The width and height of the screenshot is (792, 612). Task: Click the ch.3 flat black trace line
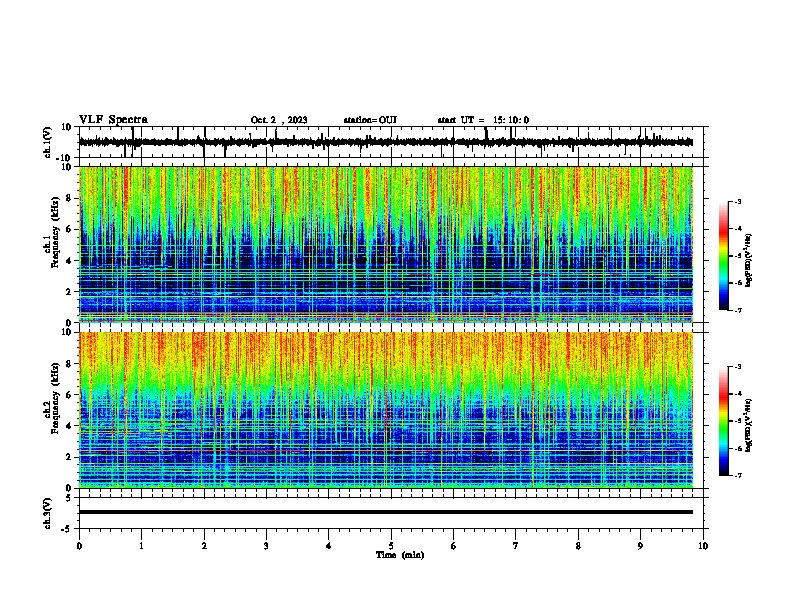click(386, 512)
